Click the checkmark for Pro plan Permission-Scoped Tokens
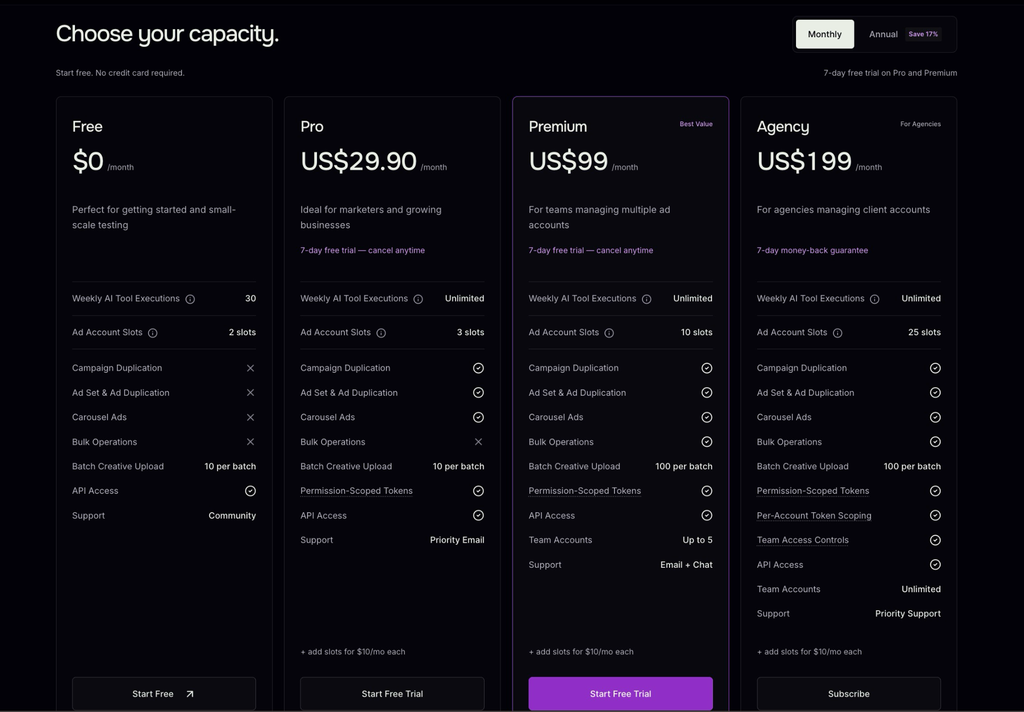1024x712 pixels. (479, 491)
